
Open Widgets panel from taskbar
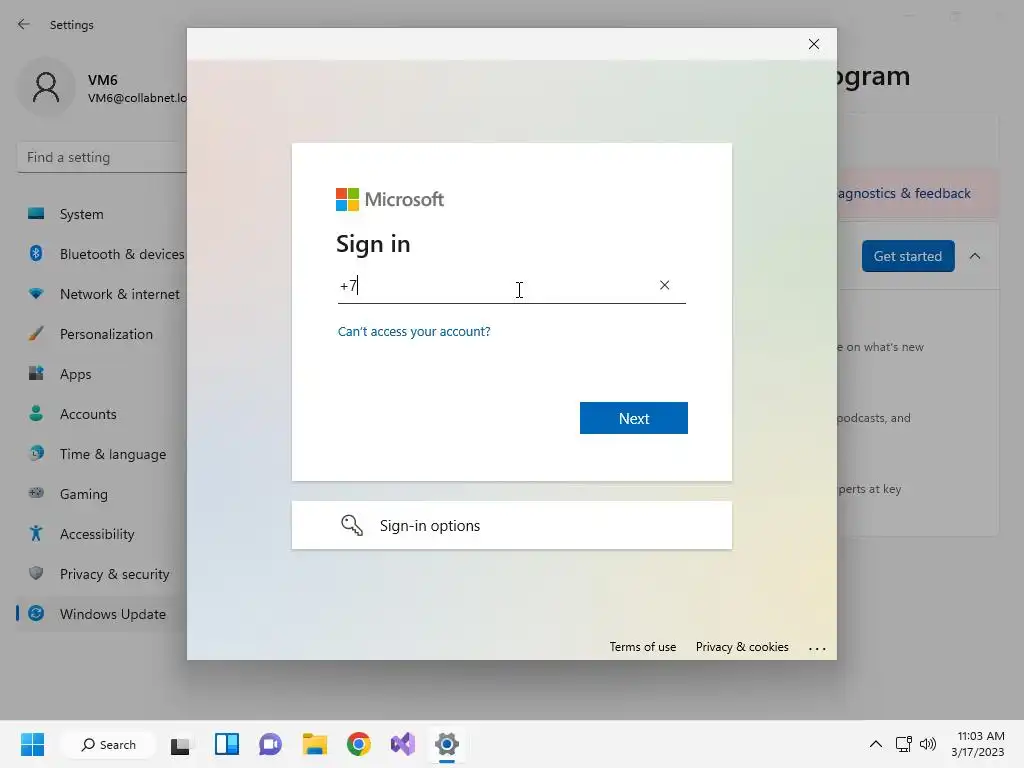tap(227, 744)
